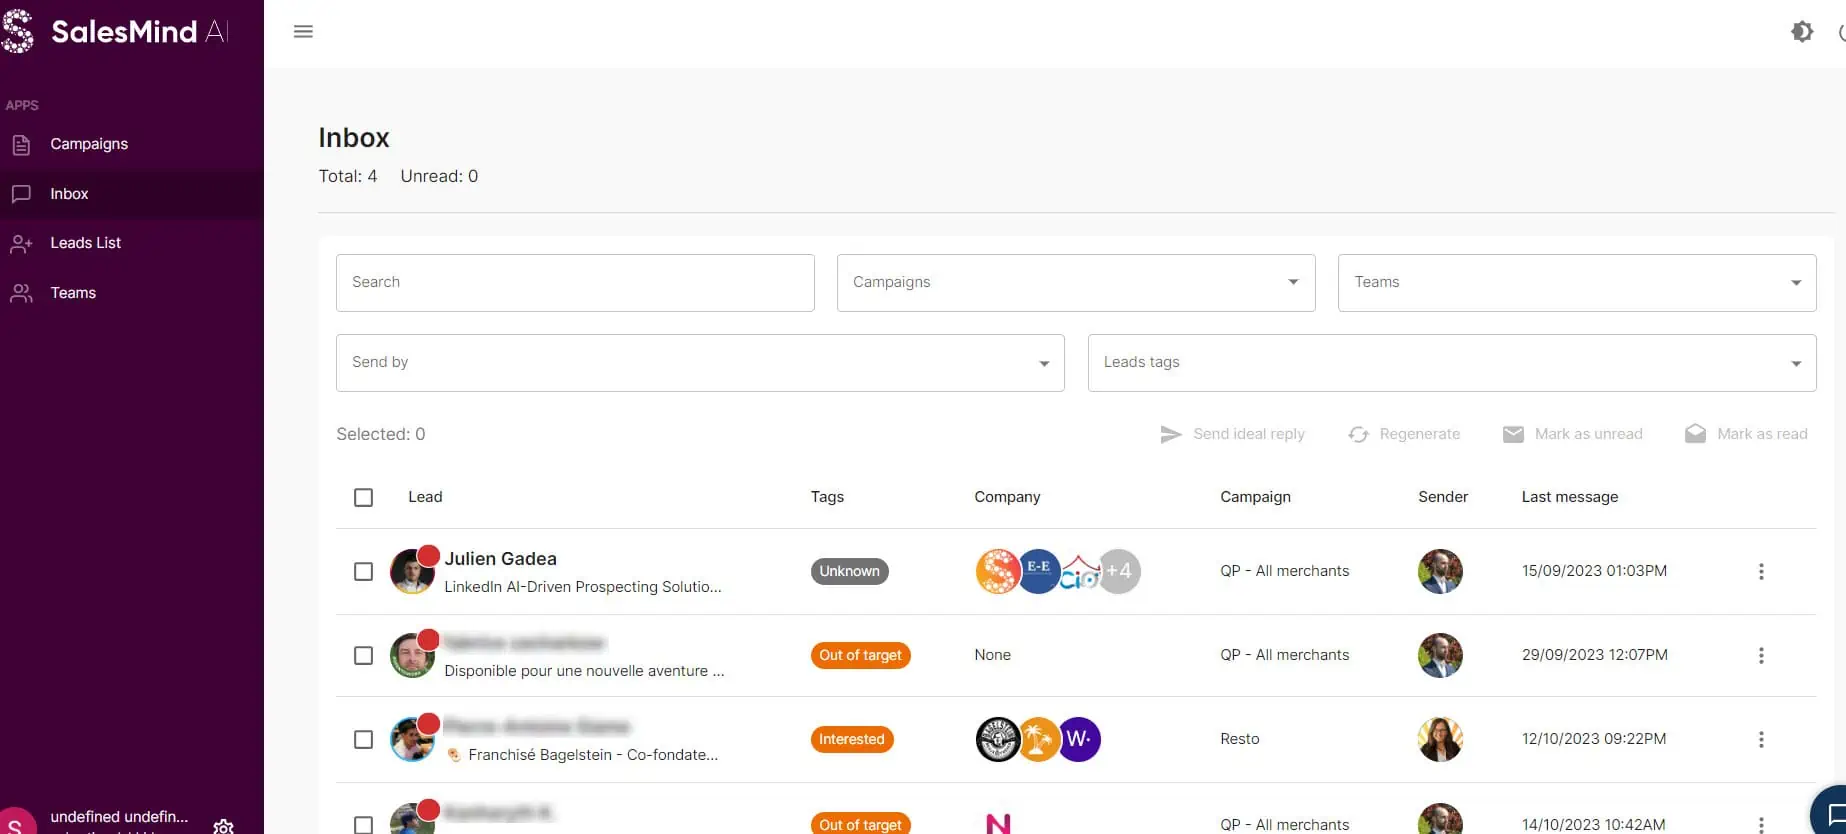Click Mark as read button

(1746, 434)
